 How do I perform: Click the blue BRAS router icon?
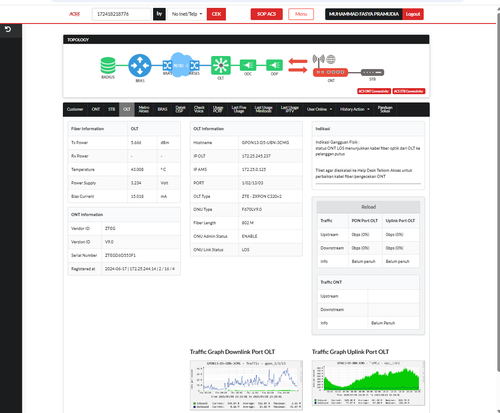(x=140, y=66)
